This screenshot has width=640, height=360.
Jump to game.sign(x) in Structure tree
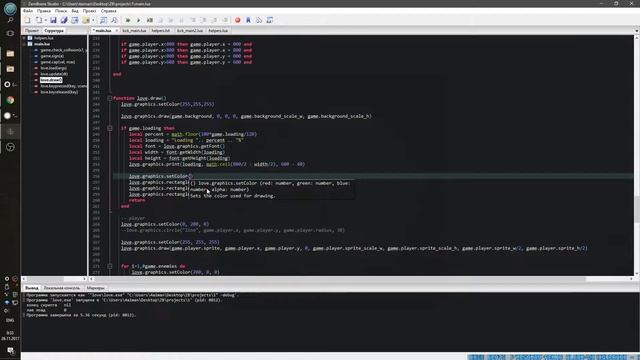click(52, 56)
